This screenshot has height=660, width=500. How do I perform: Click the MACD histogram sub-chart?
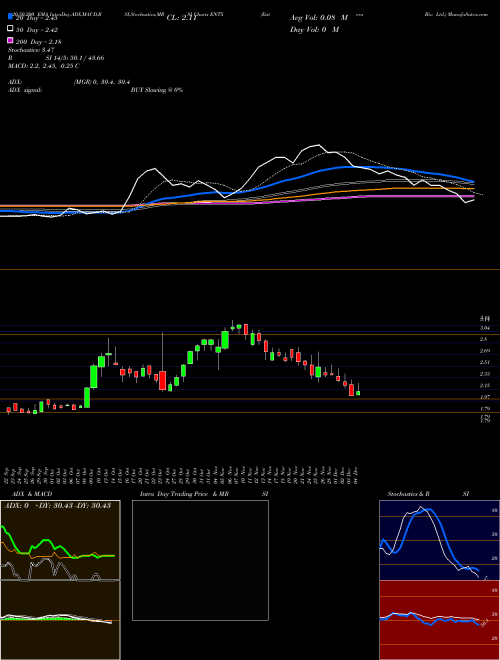[60, 620]
